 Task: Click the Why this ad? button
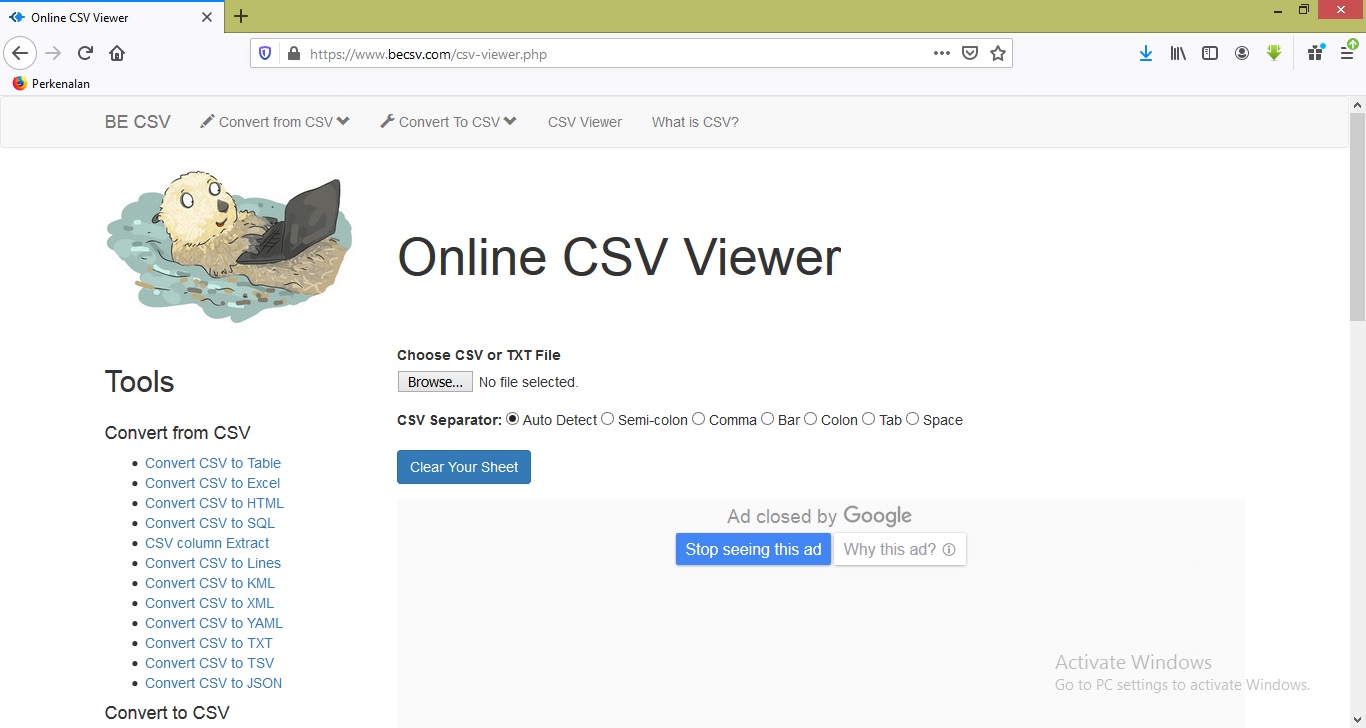tap(900, 549)
